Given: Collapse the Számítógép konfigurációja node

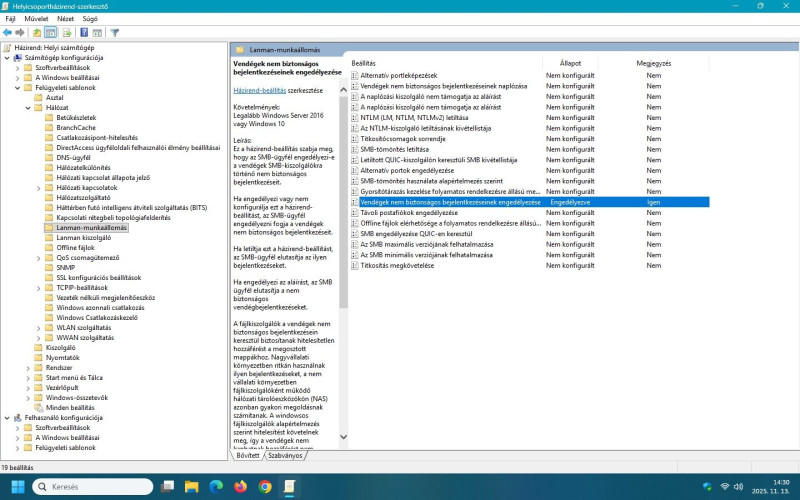Looking at the screenshot, I should [7, 58].
